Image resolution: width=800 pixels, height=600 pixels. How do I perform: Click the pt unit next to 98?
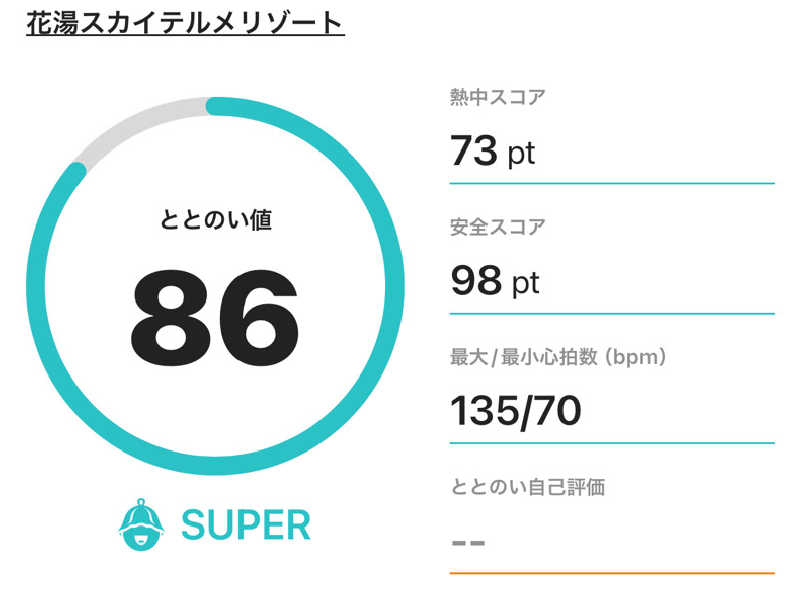(x=526, y=284)
